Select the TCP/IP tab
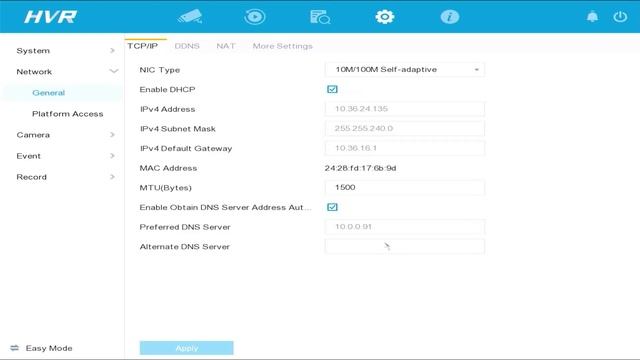The width and height of the screenshot is (640, 360). click(142, 46)
